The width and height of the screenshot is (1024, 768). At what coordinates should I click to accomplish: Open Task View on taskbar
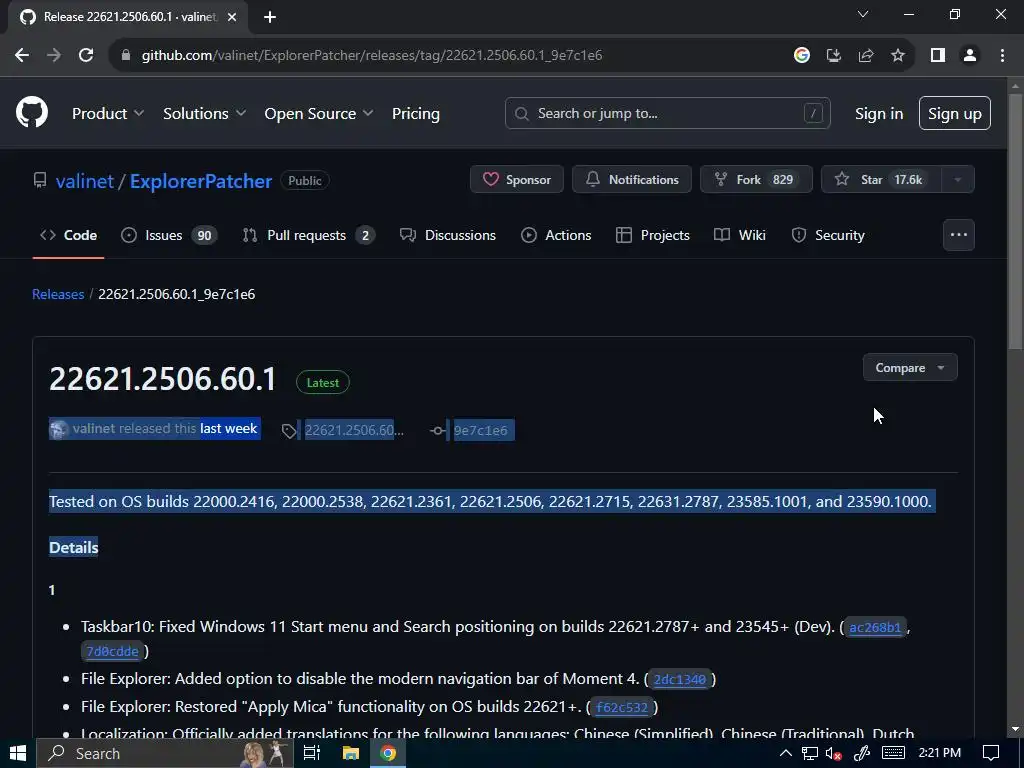[x=312, y=754]
